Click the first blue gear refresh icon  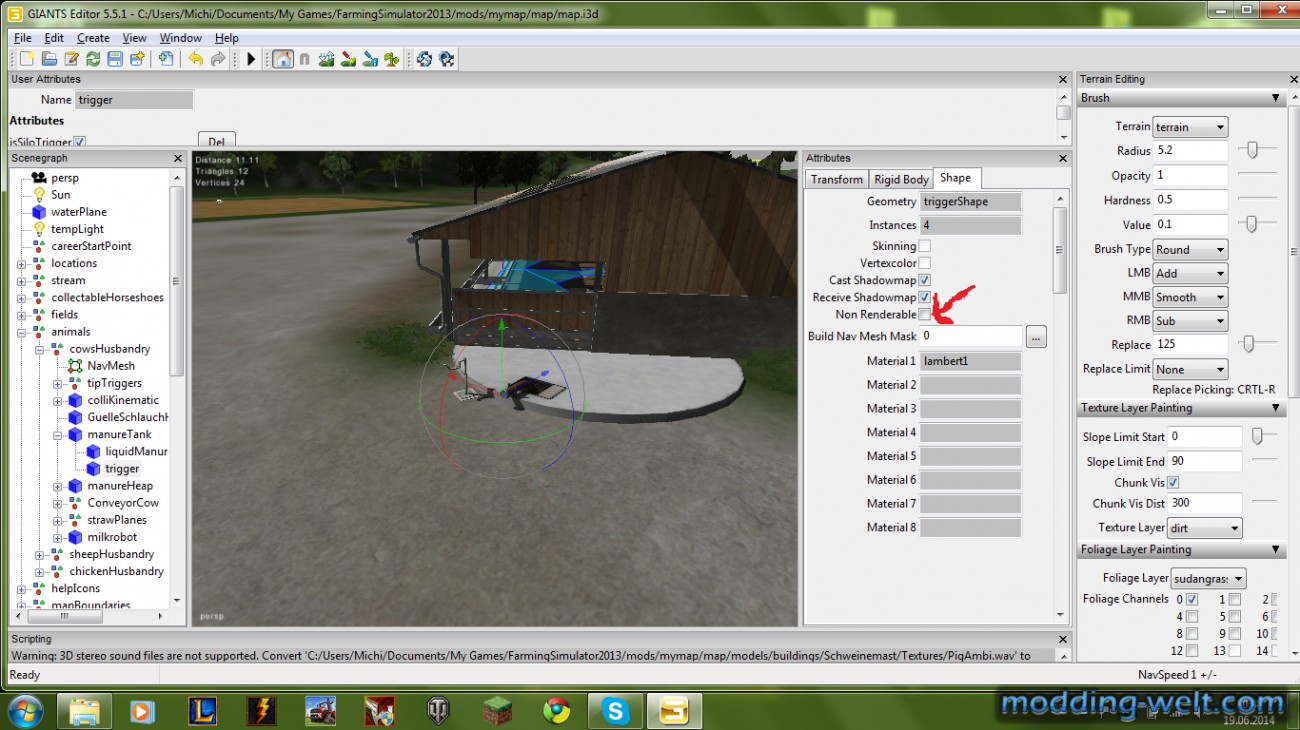[x=424, y=59]
